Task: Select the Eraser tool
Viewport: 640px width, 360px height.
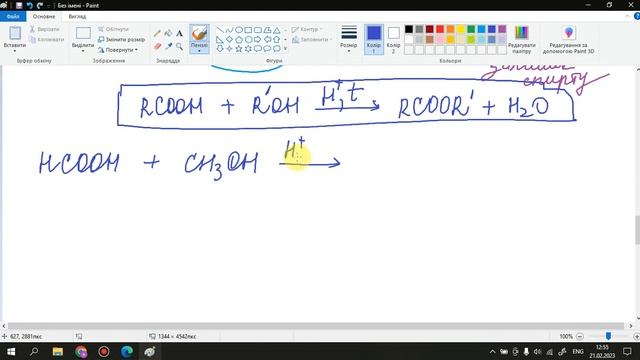Action: coord(157,47)
